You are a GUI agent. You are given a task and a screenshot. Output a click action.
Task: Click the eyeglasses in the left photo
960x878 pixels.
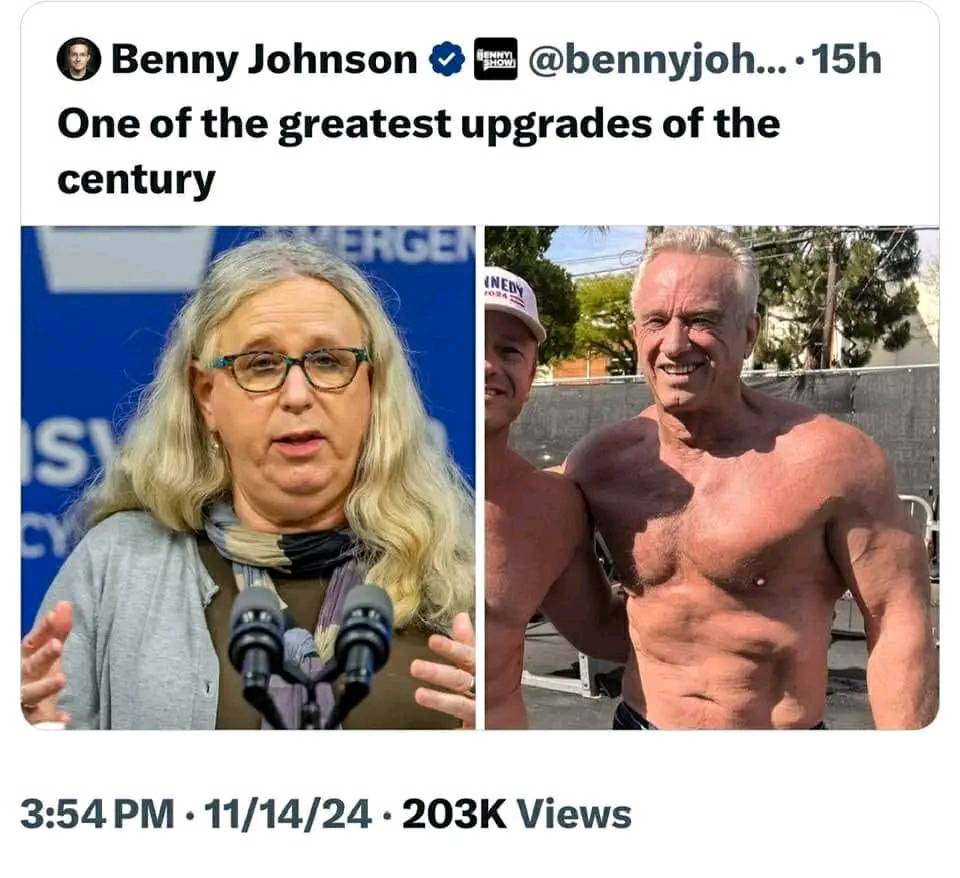(x=288, y=369)
